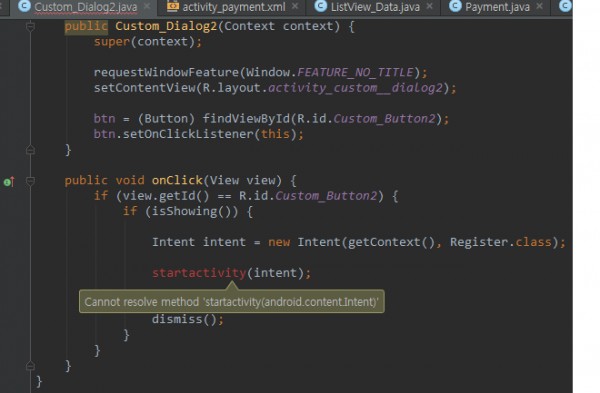Click the class icon on Custom_Dialog2.java tab
The image size is (600, 393).
click(24, 6)
